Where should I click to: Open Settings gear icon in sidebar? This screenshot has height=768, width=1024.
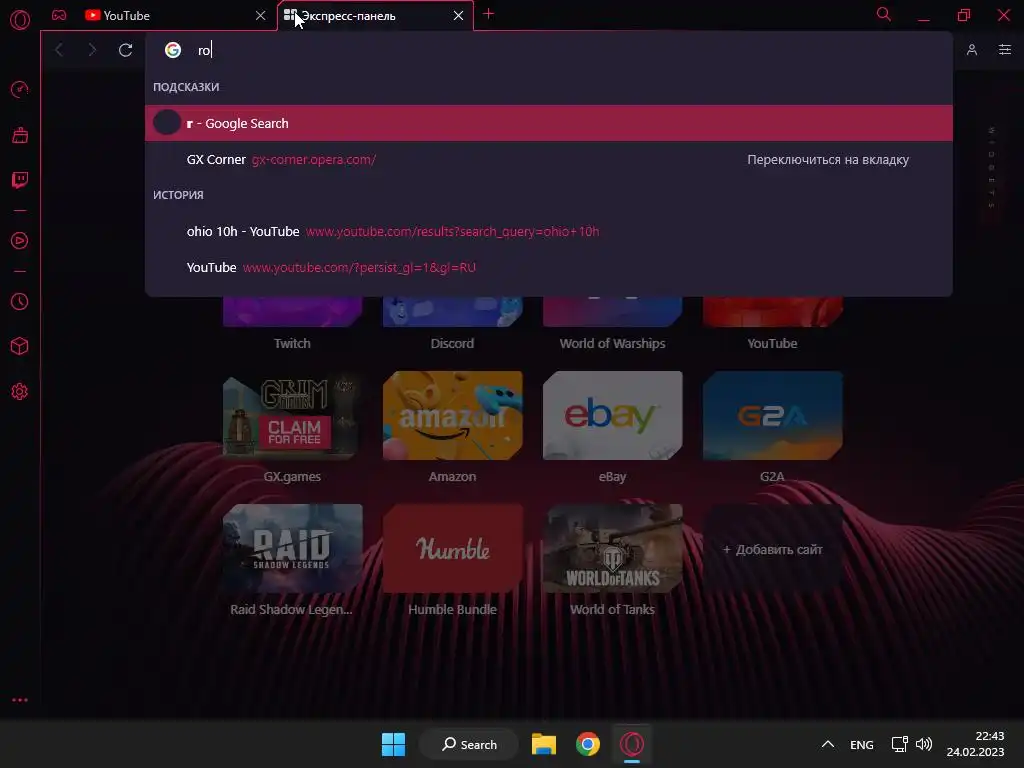(20, 391)
